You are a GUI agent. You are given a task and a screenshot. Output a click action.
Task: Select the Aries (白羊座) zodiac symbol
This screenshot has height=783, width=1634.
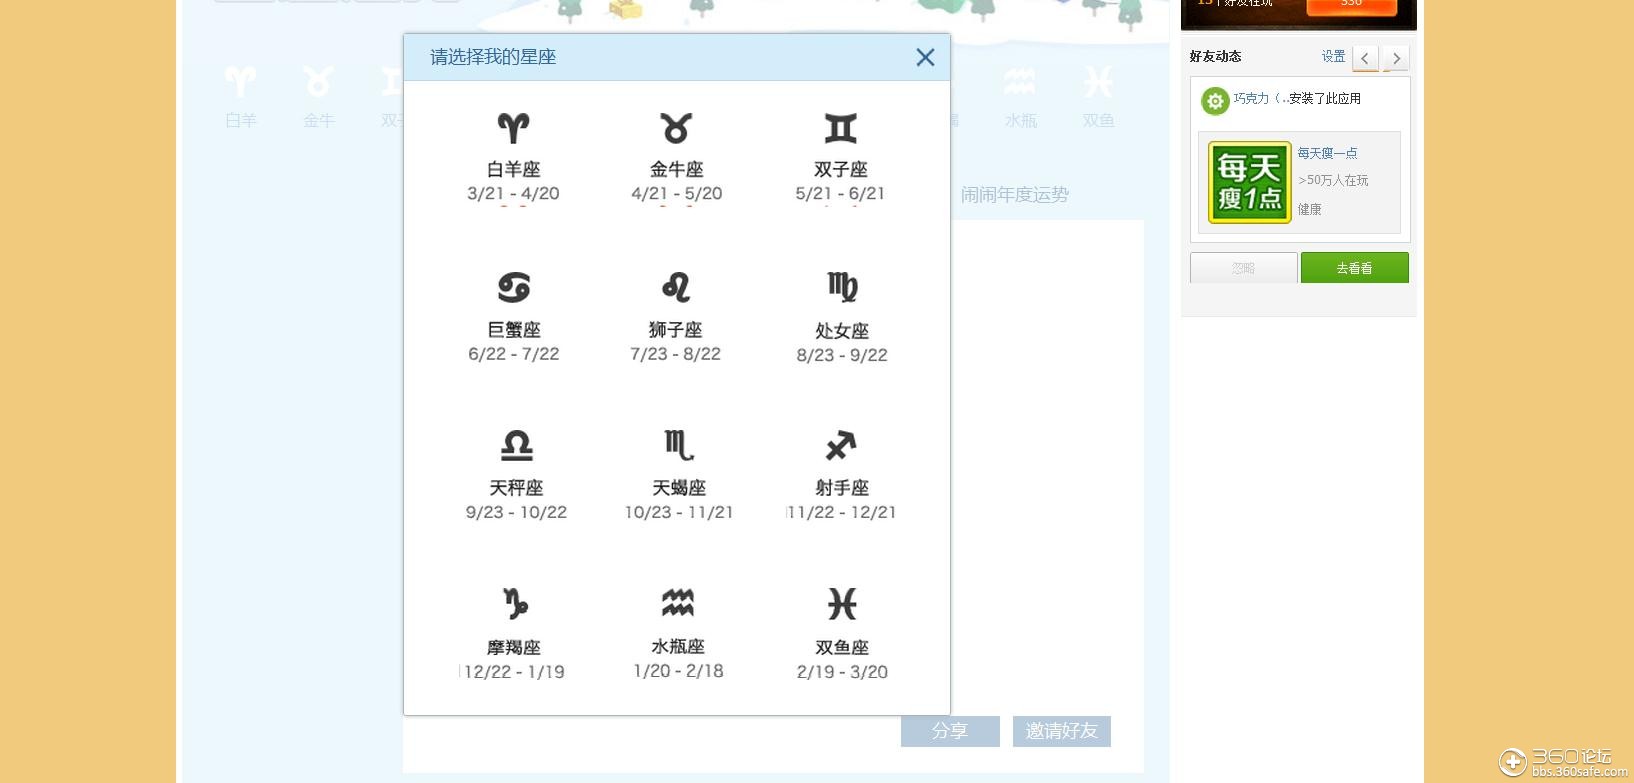pyautogui.click(x=513, y=128)
